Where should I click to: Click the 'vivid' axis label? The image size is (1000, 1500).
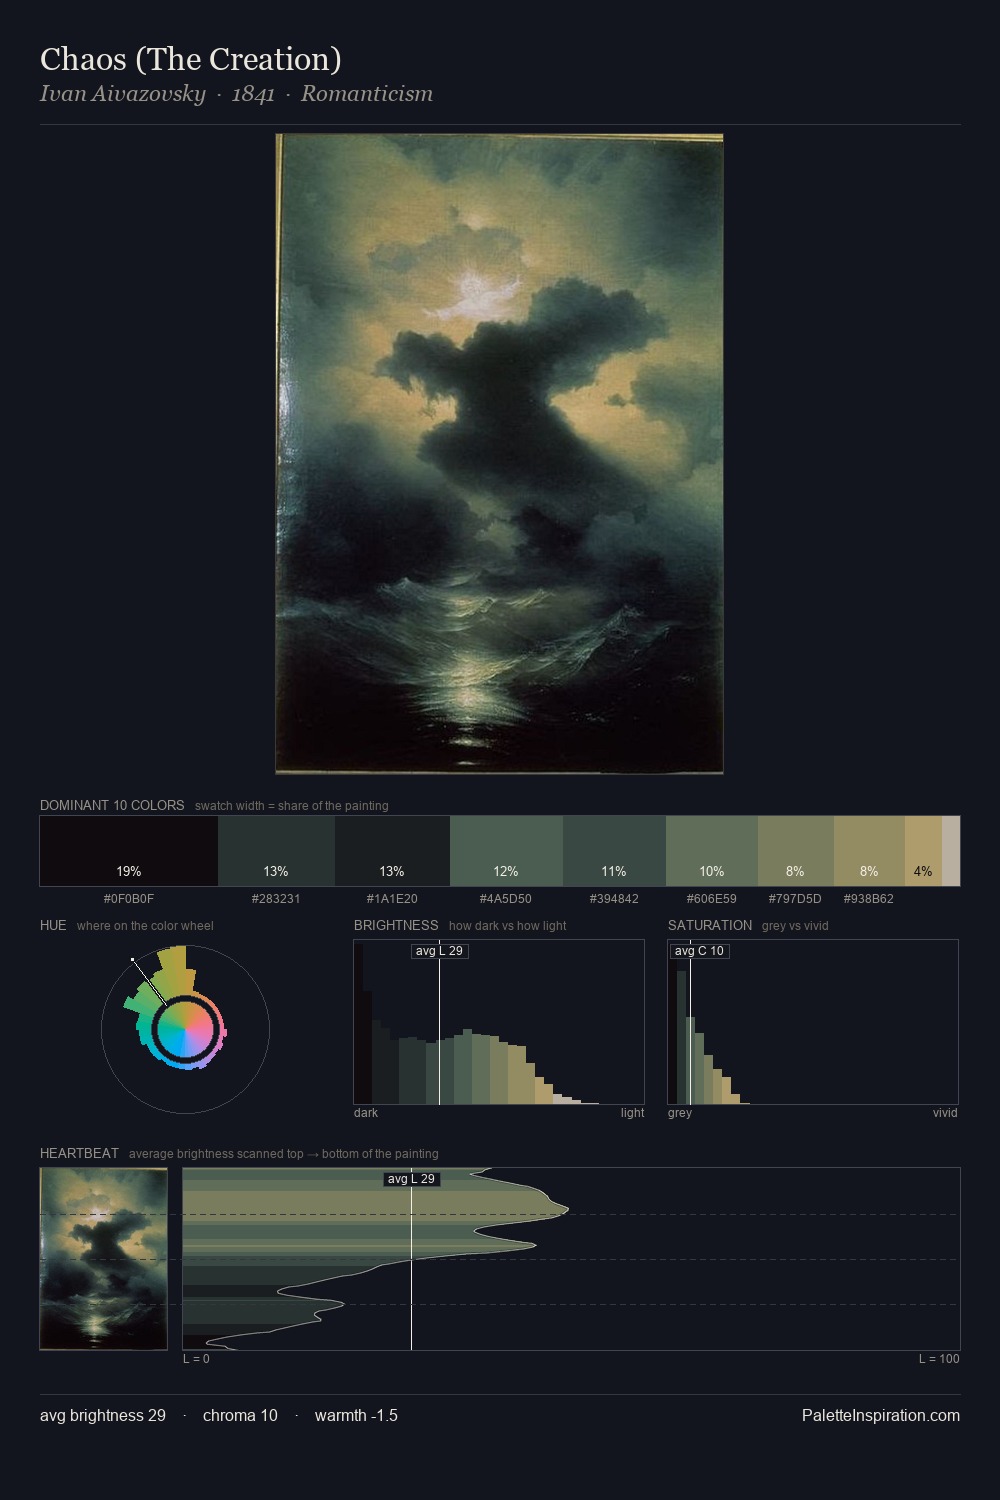pos(945,1113)
